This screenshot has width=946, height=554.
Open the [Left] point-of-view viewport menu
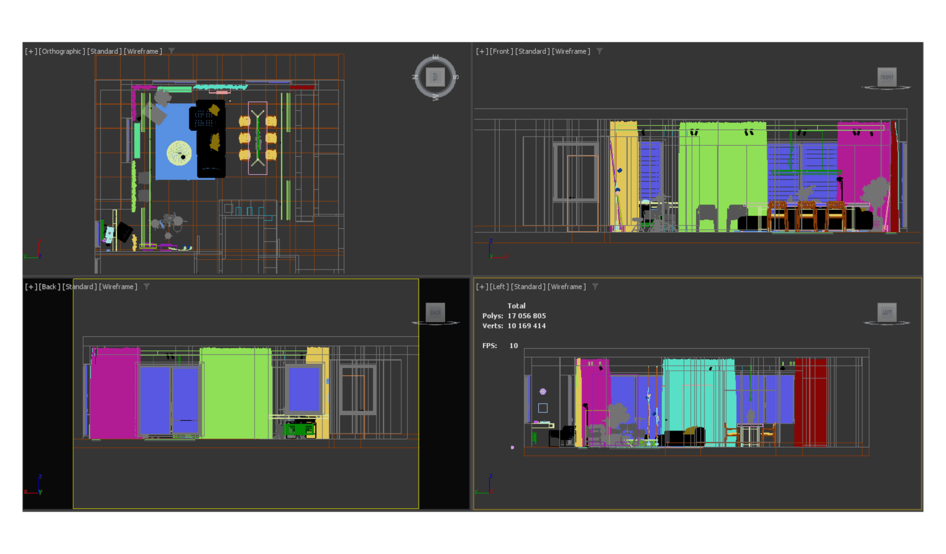click(x=499, y=287)
